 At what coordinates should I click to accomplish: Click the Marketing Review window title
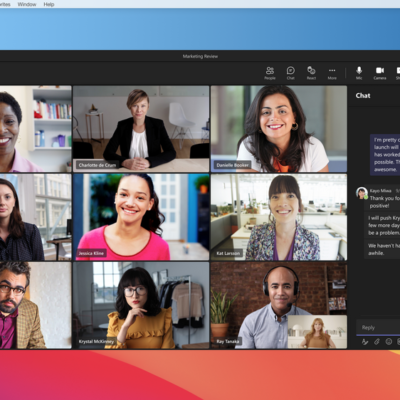pos(200,56)
